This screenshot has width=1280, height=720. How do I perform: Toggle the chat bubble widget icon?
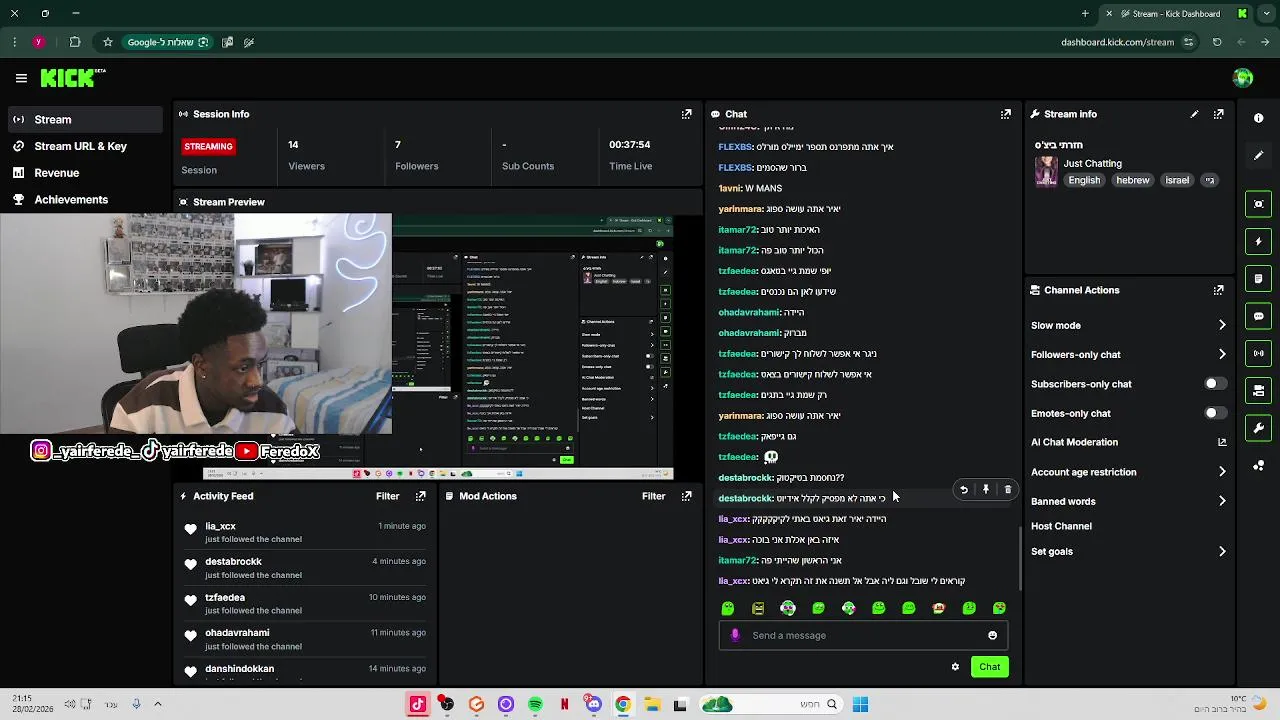click(1259, 316)
